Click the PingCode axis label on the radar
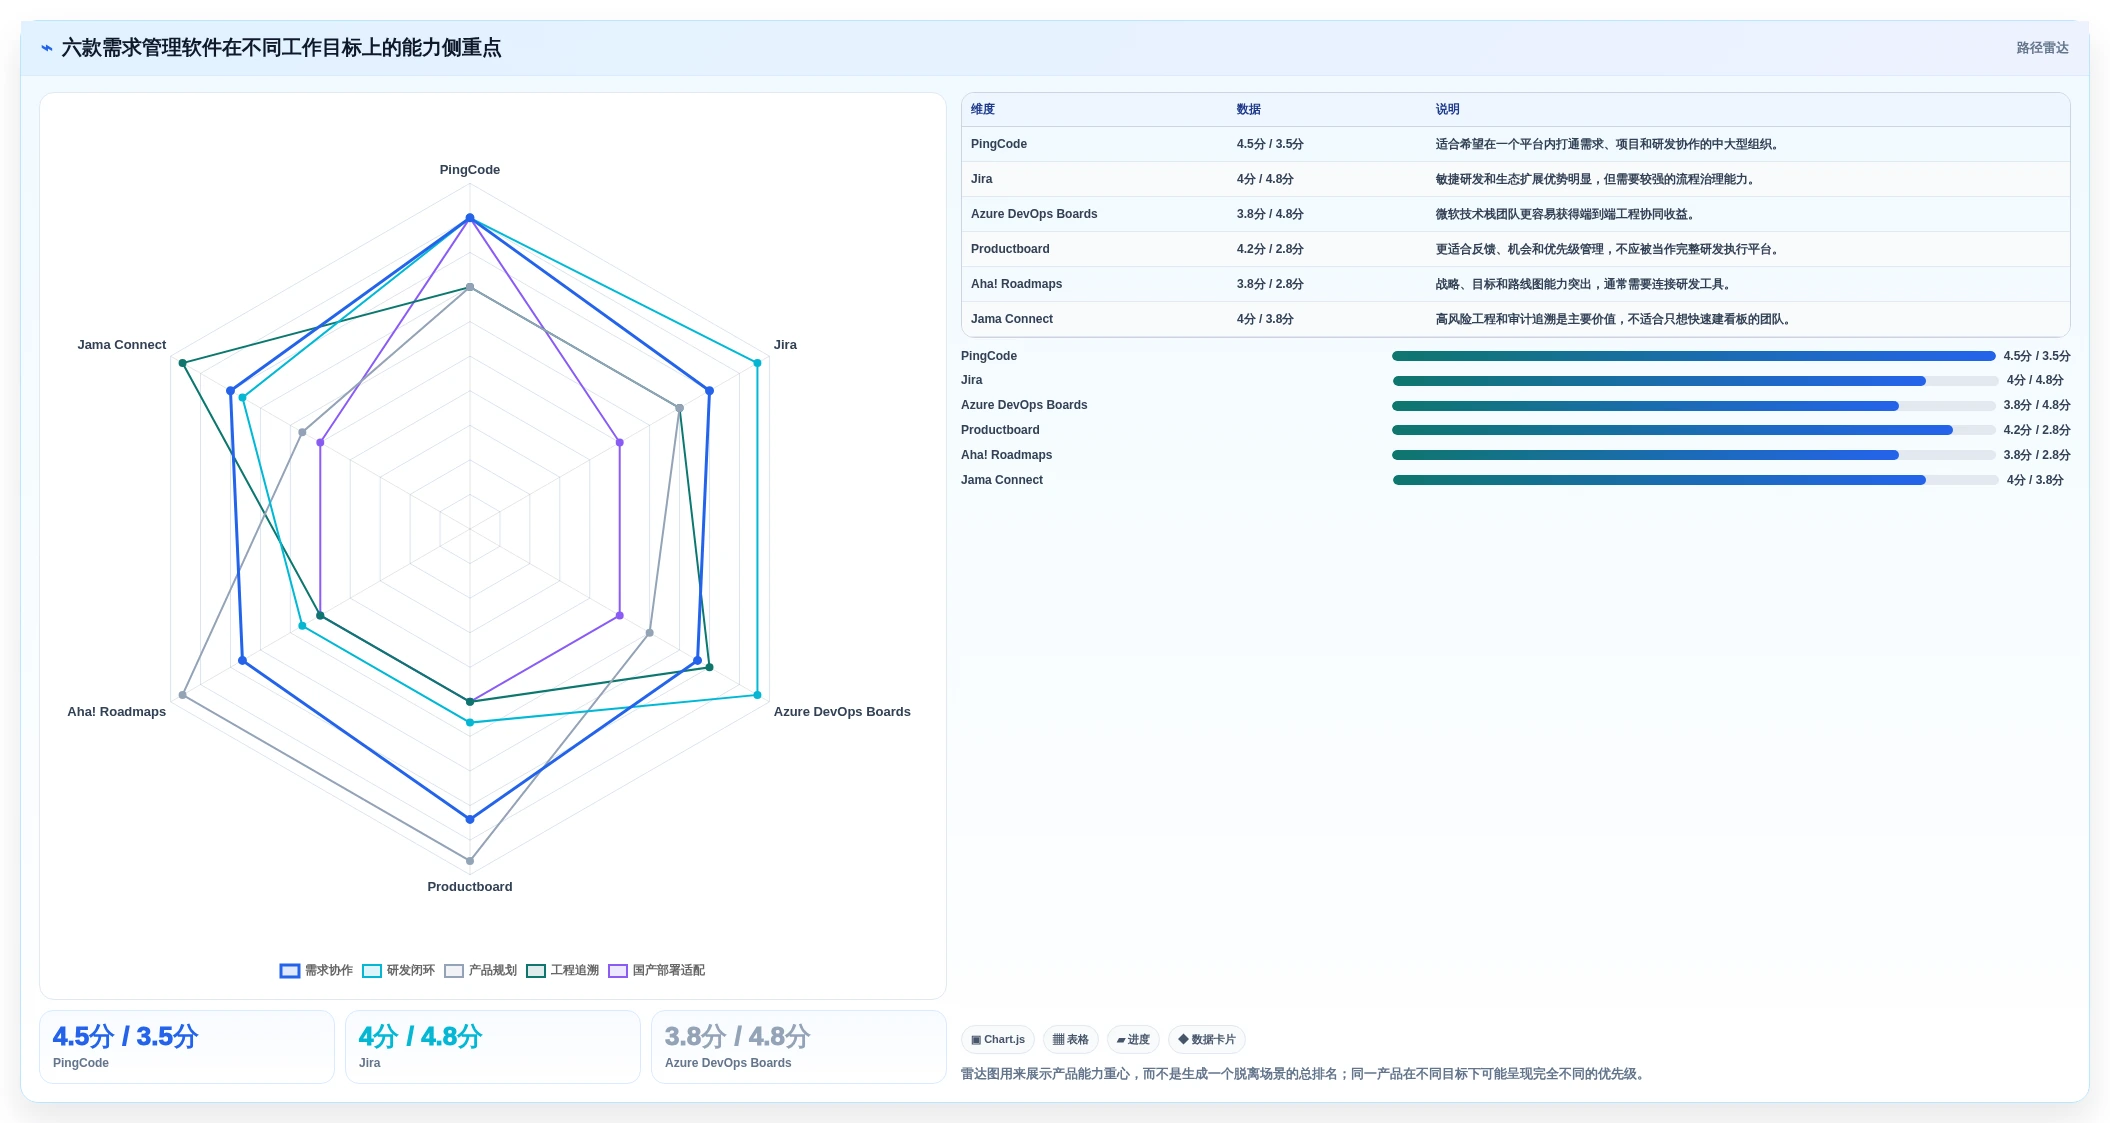The width and height of the screenshot is (2110, 1123). 470,170
